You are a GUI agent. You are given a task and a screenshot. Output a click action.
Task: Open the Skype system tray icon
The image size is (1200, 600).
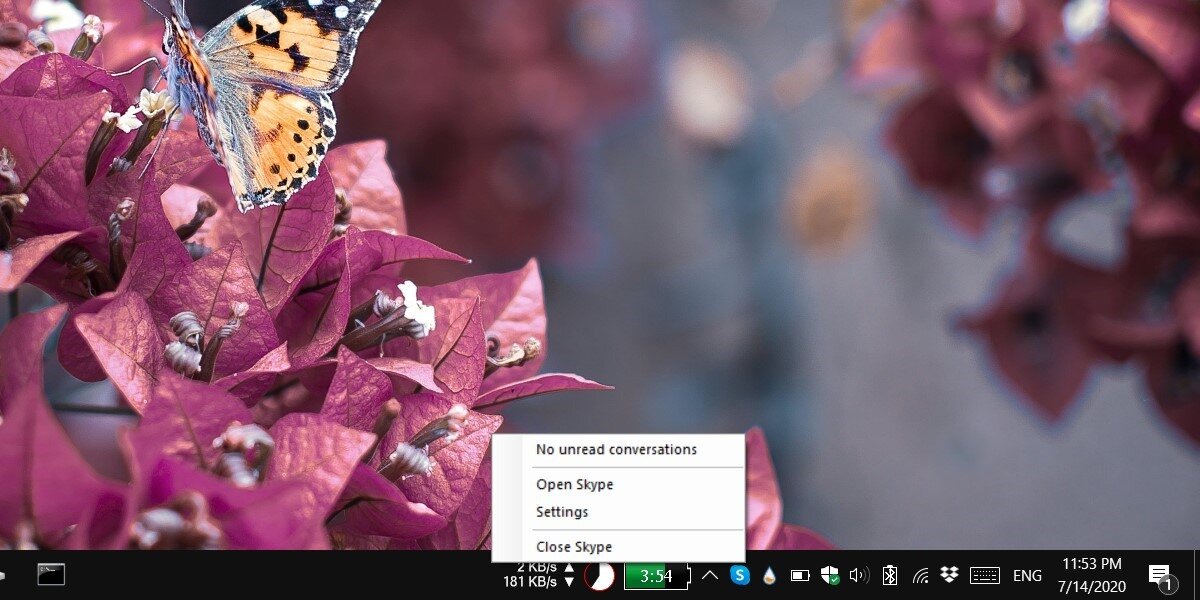coord(739,575)
